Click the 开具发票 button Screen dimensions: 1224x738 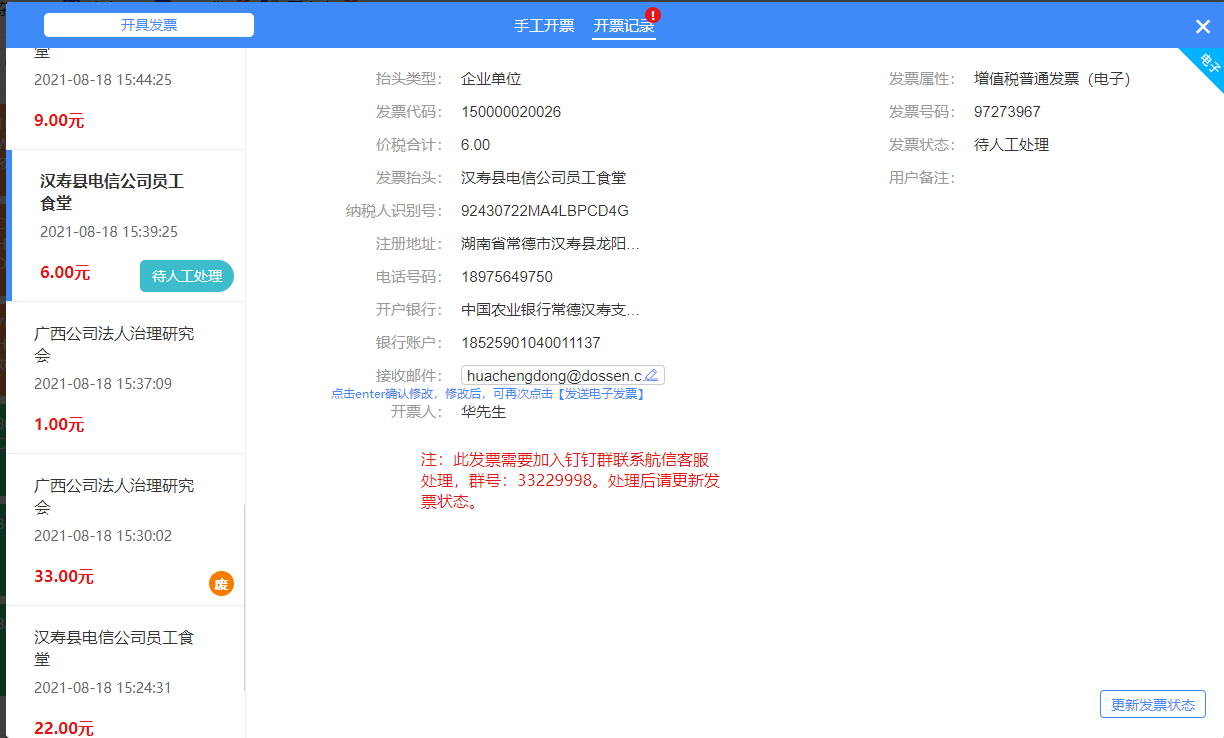click(x=149, y=25)
